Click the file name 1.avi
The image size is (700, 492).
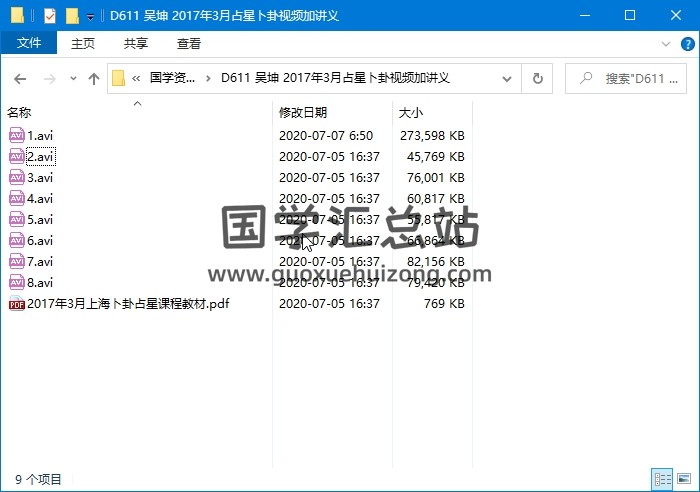[x=40, y=135]
